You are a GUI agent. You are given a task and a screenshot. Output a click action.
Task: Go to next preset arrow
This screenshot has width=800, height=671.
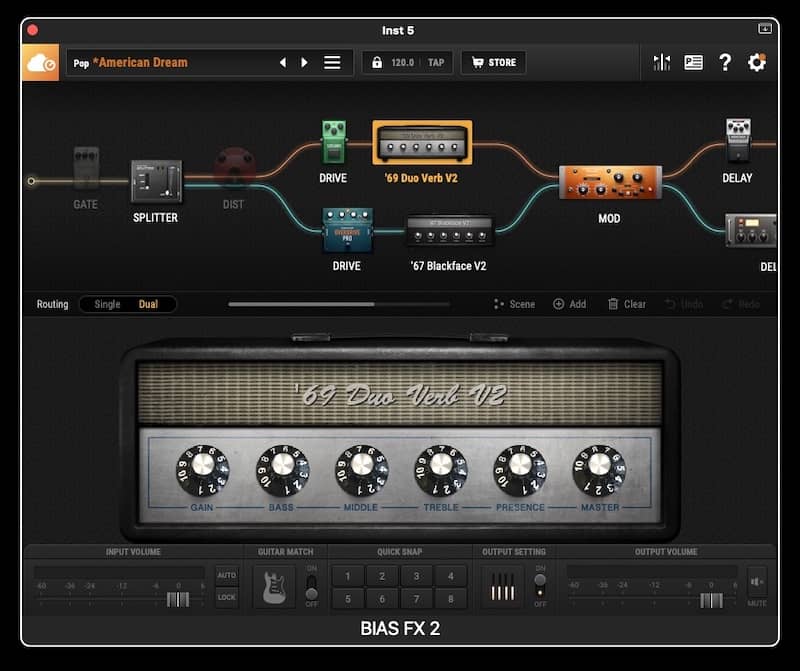[305, 62]
